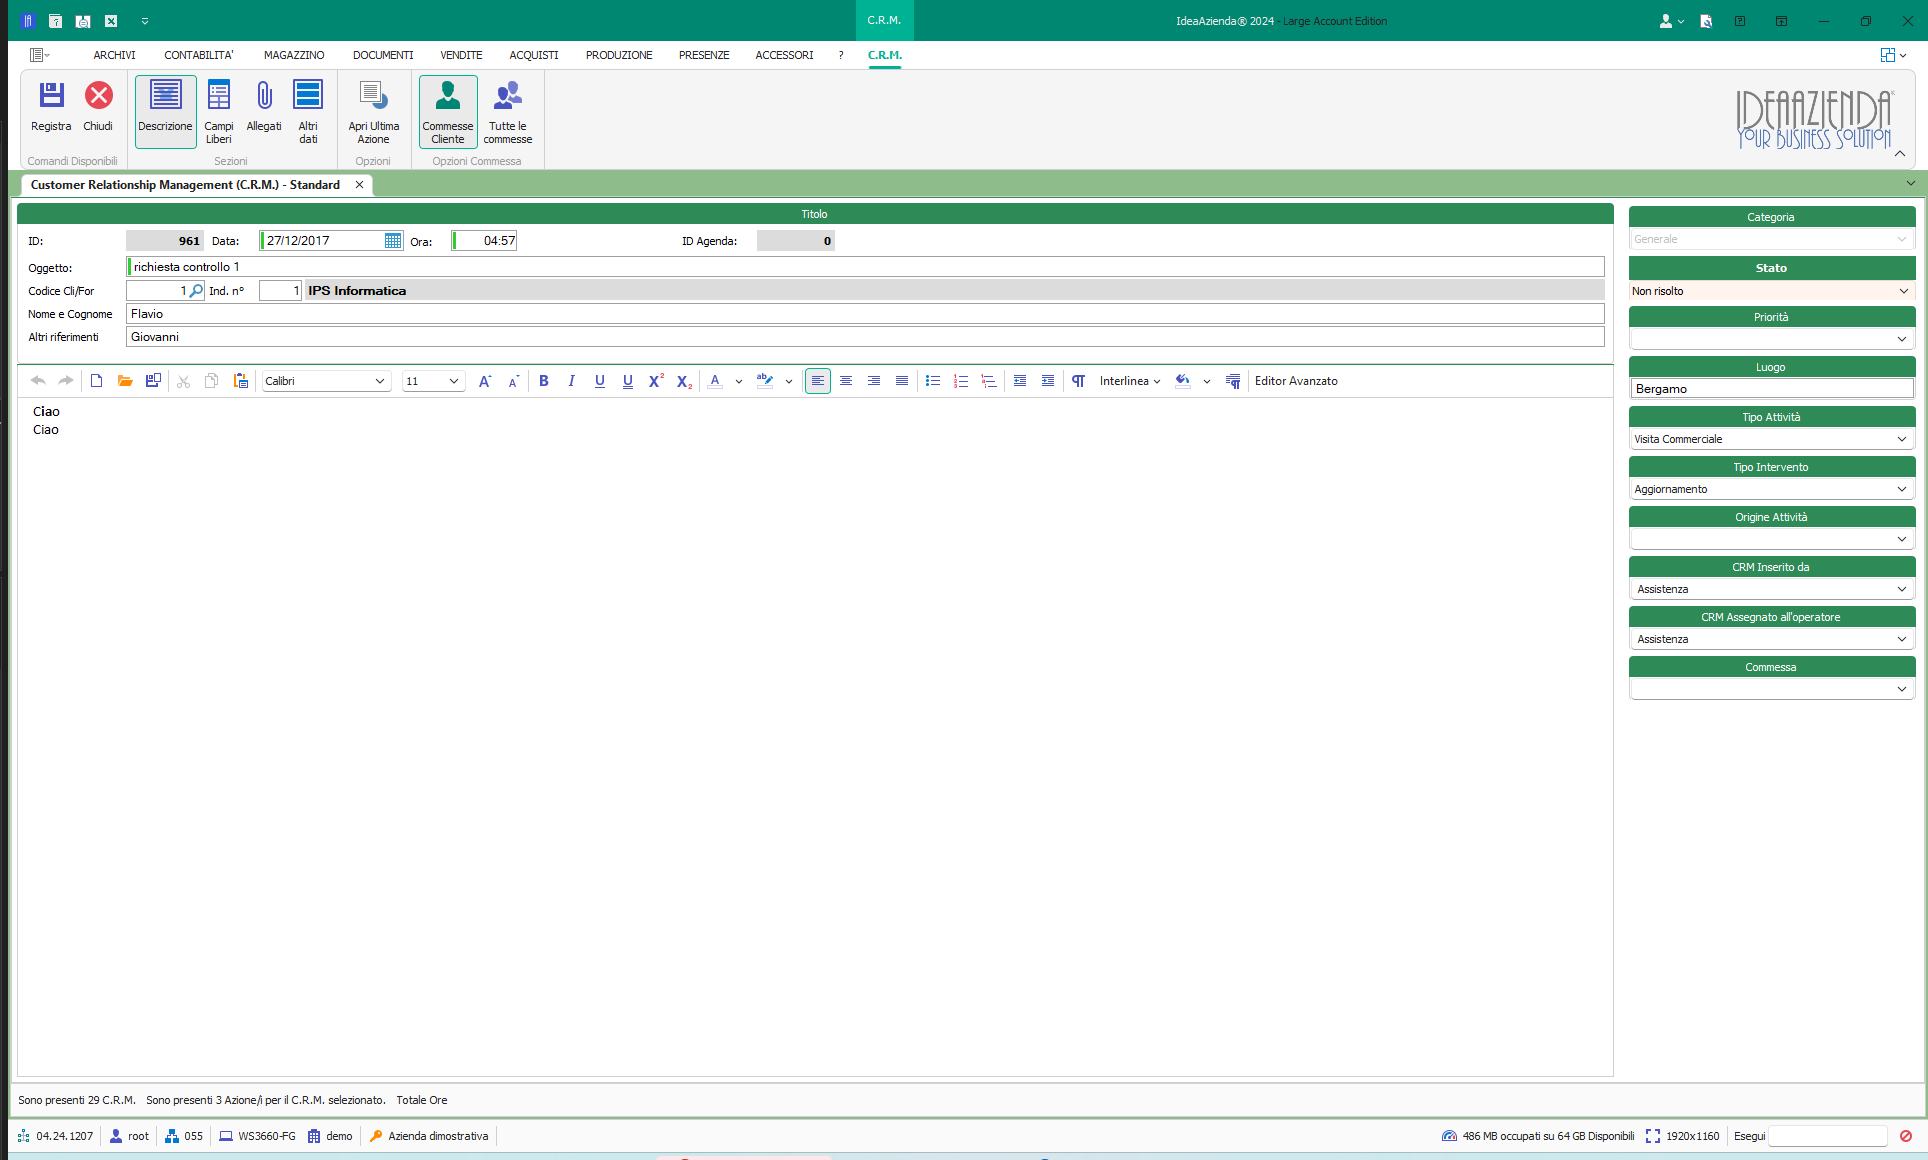Open the Allegati paperclip section
1928x1160 pixels.
coord(264,105)
